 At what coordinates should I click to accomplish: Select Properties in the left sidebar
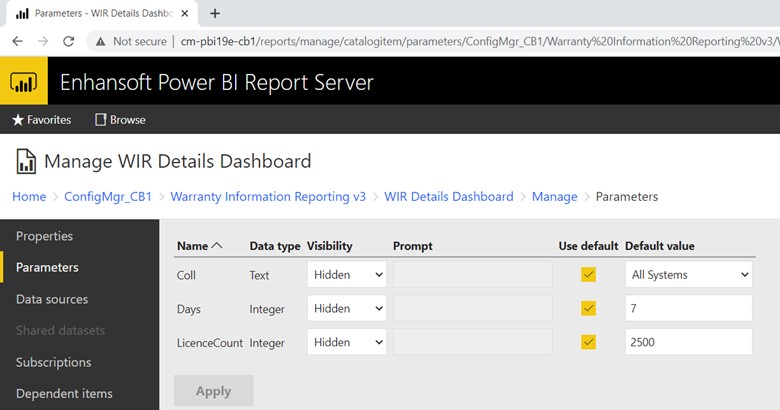pyautogui.click(x=44, y=236)
